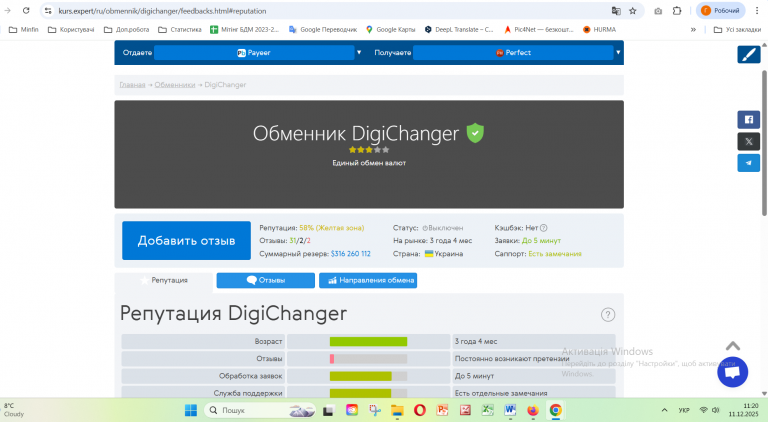The image size is (768, 422).
Task: Open the Усі закладки folder
Action: pyautogui.click(x=737, y=29)
